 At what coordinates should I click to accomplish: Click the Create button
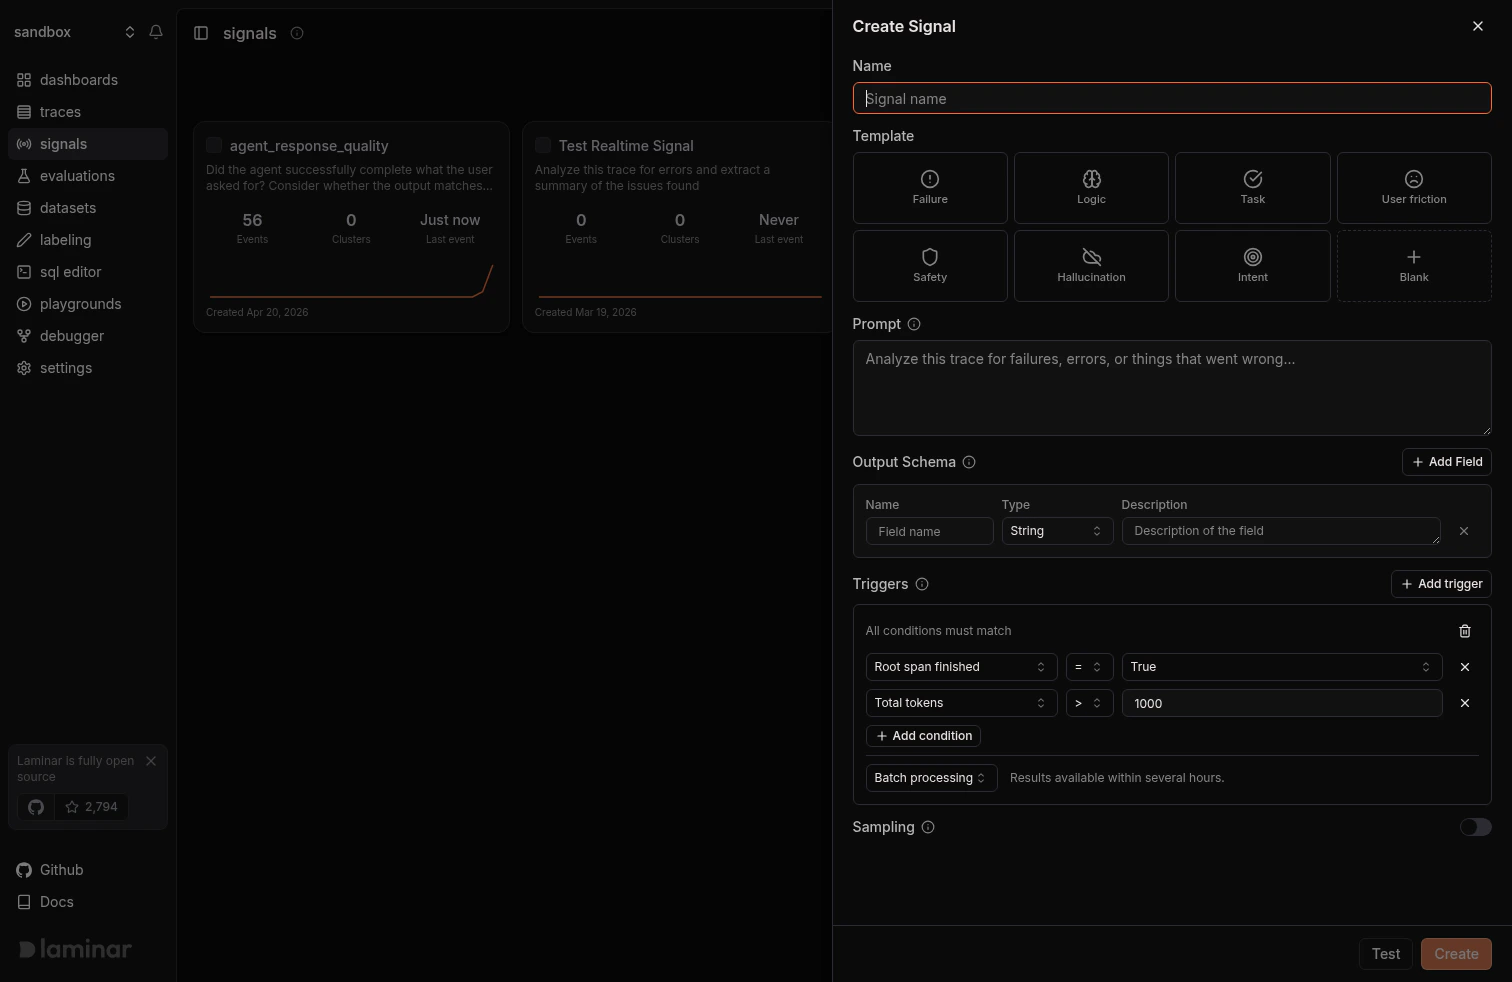tap(1456, 954)
